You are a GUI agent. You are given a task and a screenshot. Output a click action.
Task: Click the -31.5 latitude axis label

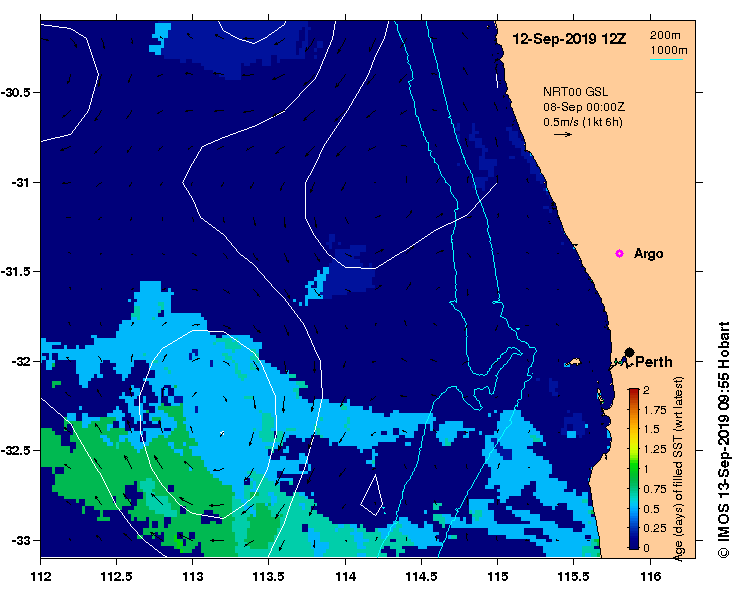click(15, 272)
